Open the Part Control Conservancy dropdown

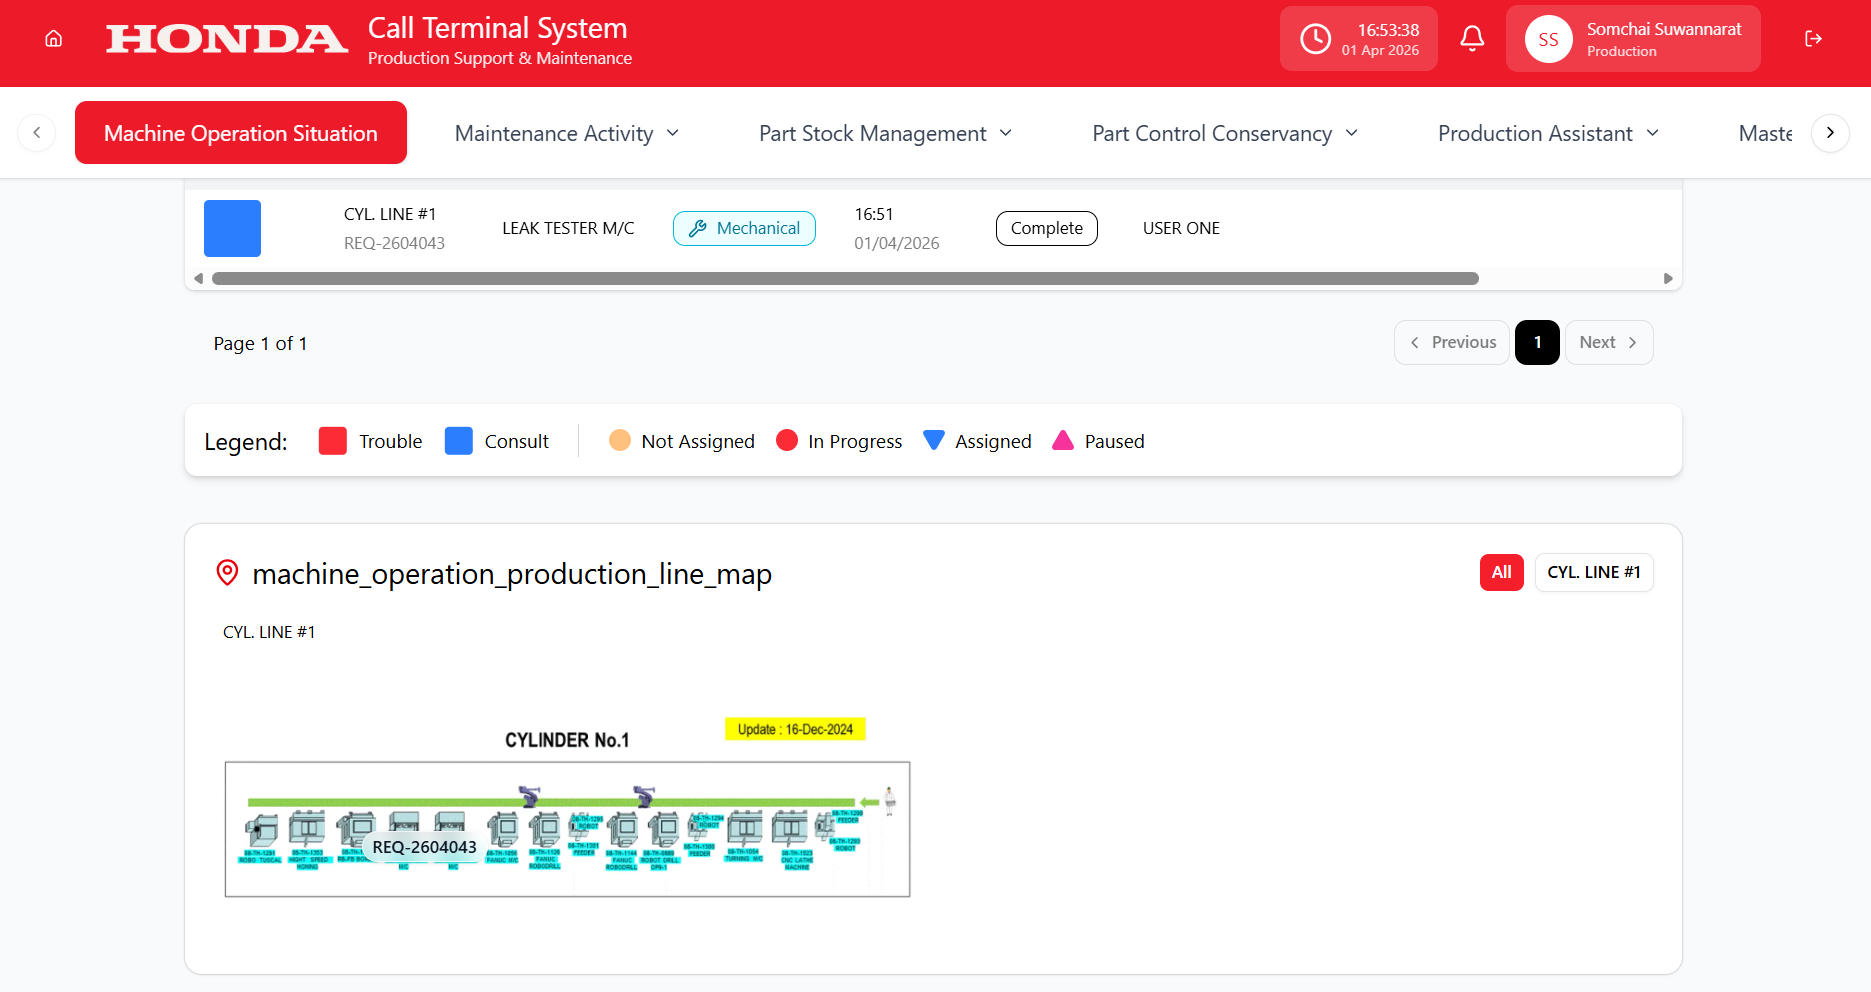click(x=1224, y=134)
